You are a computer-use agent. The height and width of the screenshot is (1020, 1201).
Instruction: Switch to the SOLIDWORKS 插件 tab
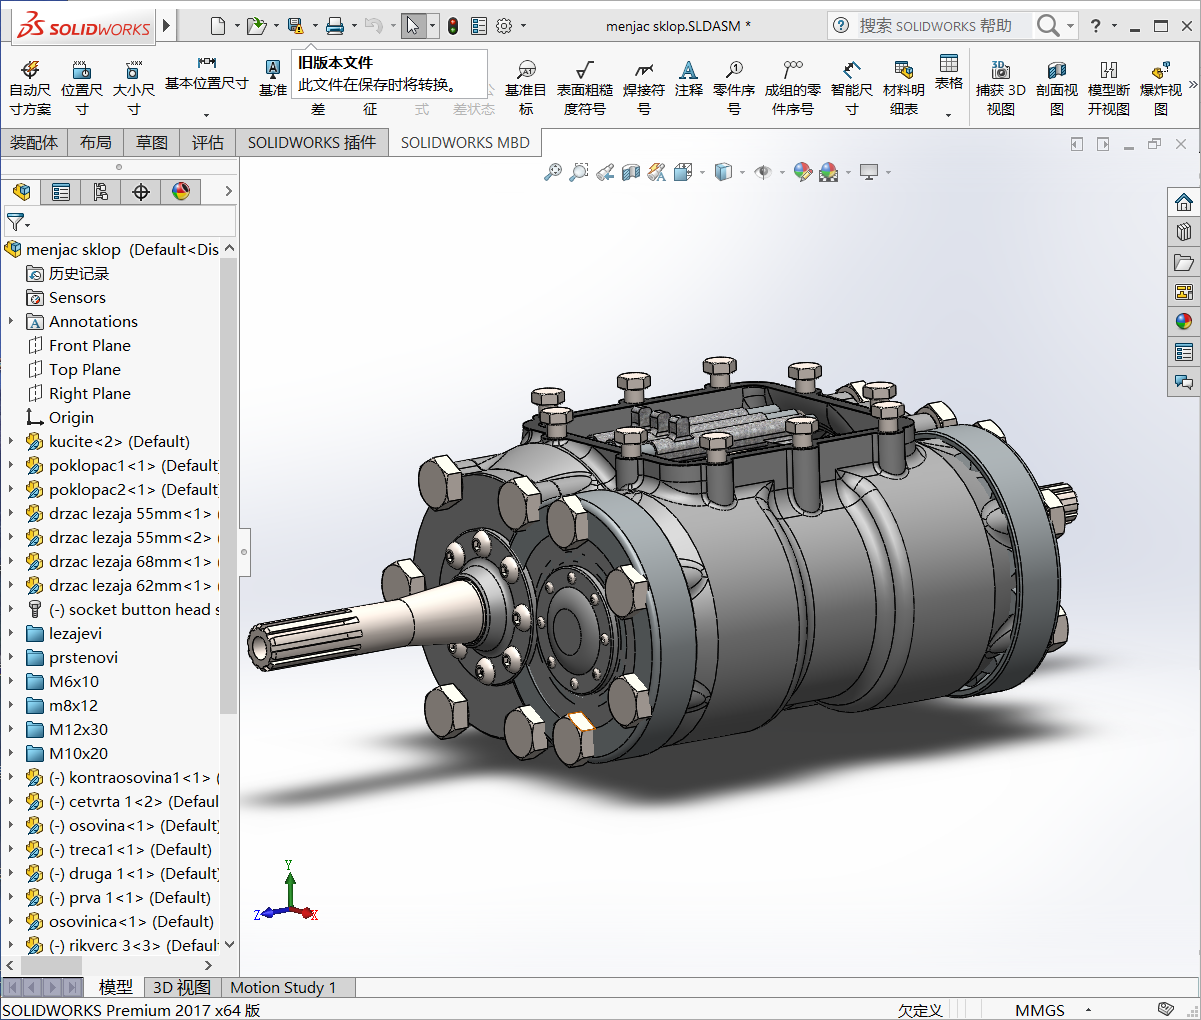pos(311,143)
